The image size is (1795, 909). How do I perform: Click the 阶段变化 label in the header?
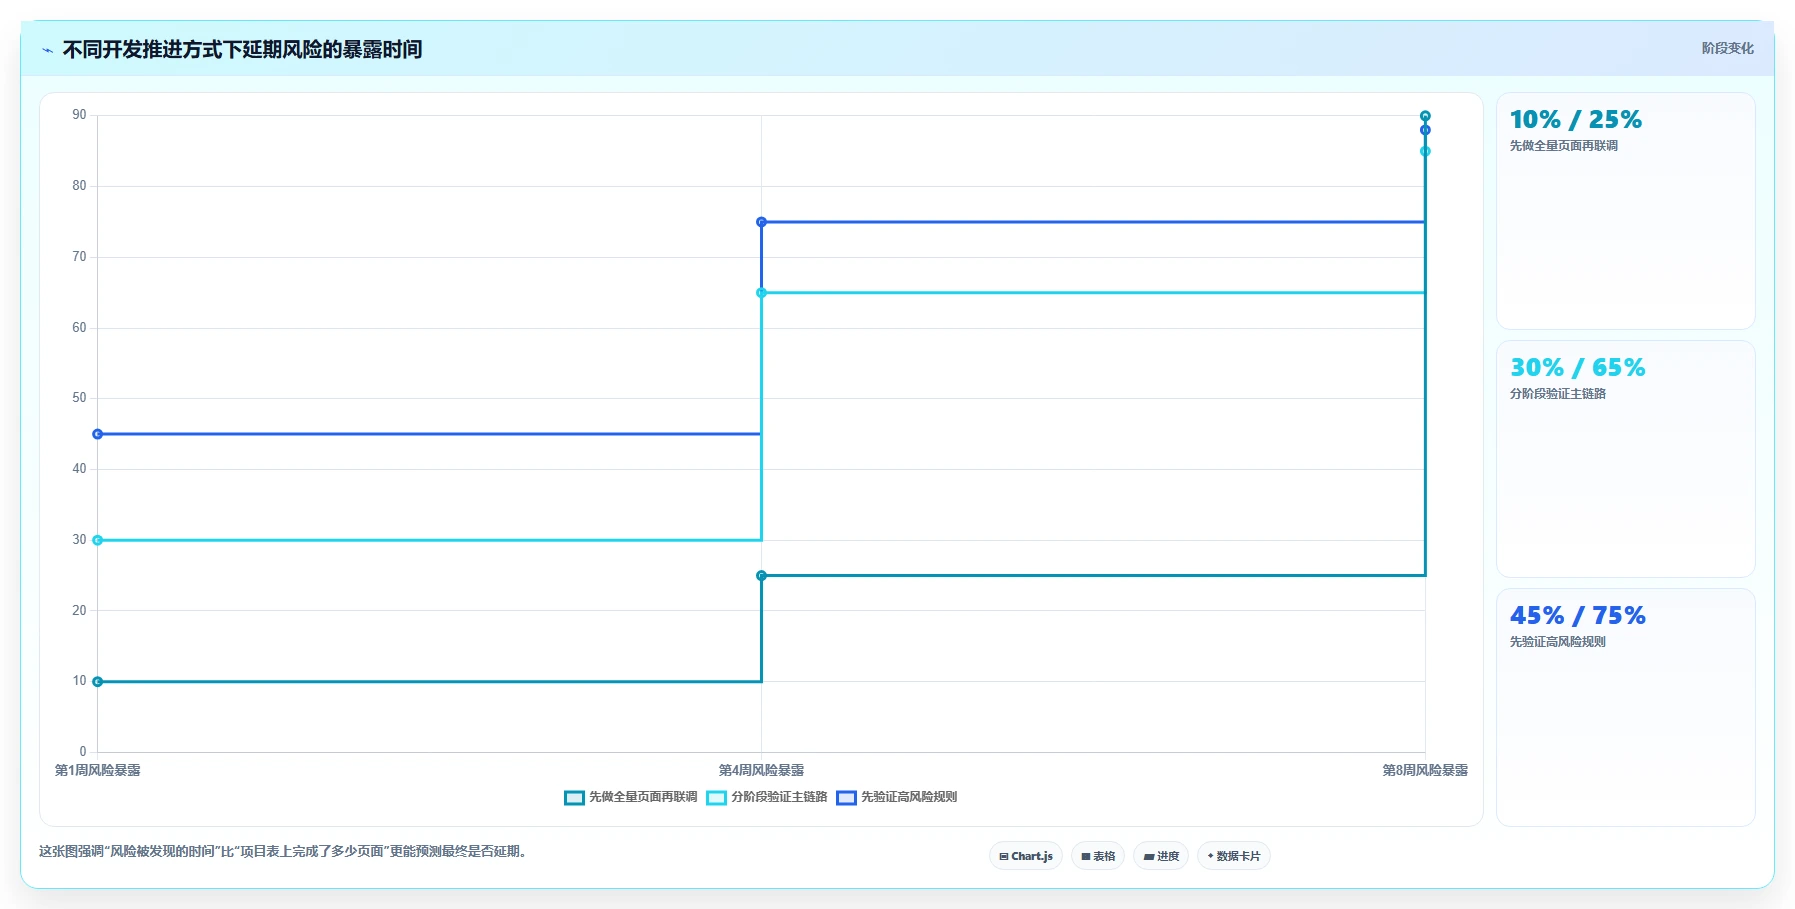pyautogui.click(x=1728, y=48)
